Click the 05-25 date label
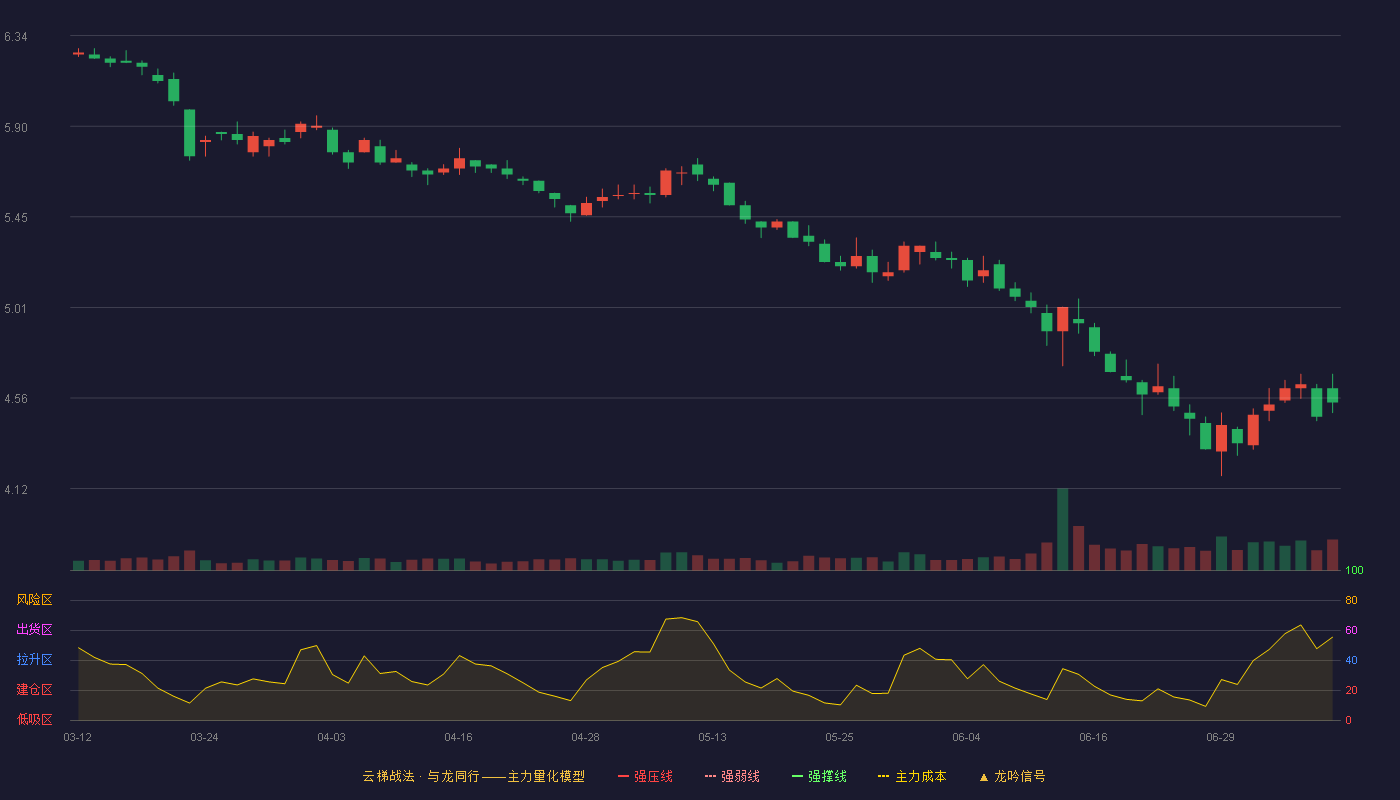 [x=839, y=737]
